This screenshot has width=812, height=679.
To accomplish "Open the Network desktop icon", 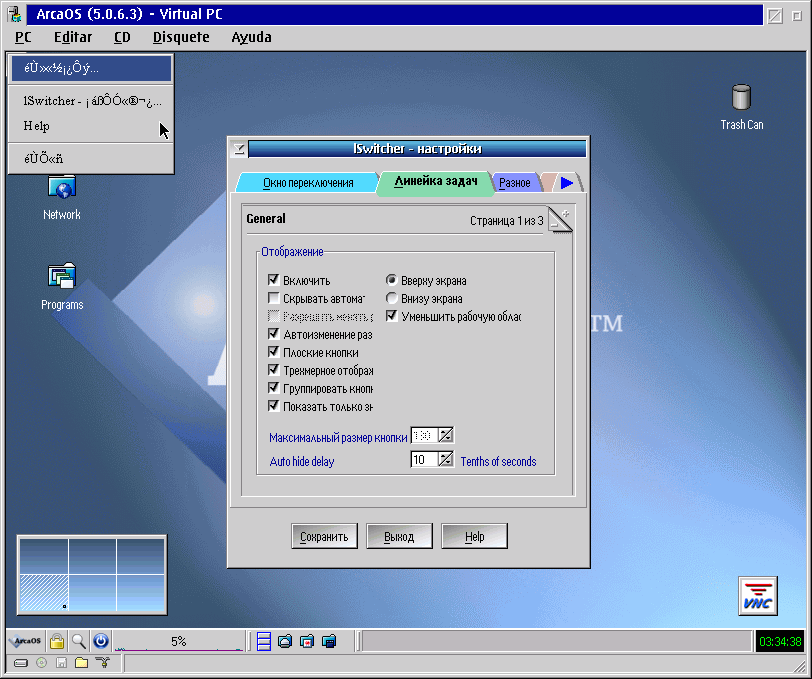I will 62,189.
